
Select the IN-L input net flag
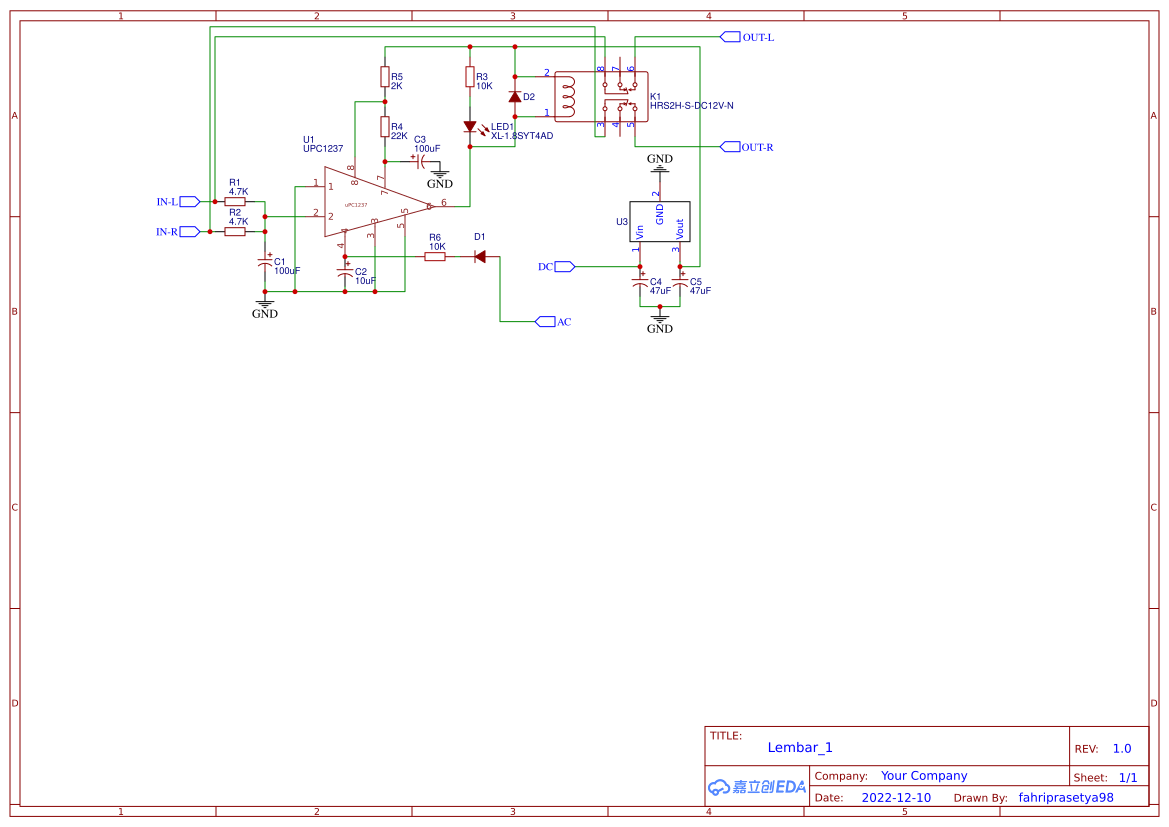188,200
